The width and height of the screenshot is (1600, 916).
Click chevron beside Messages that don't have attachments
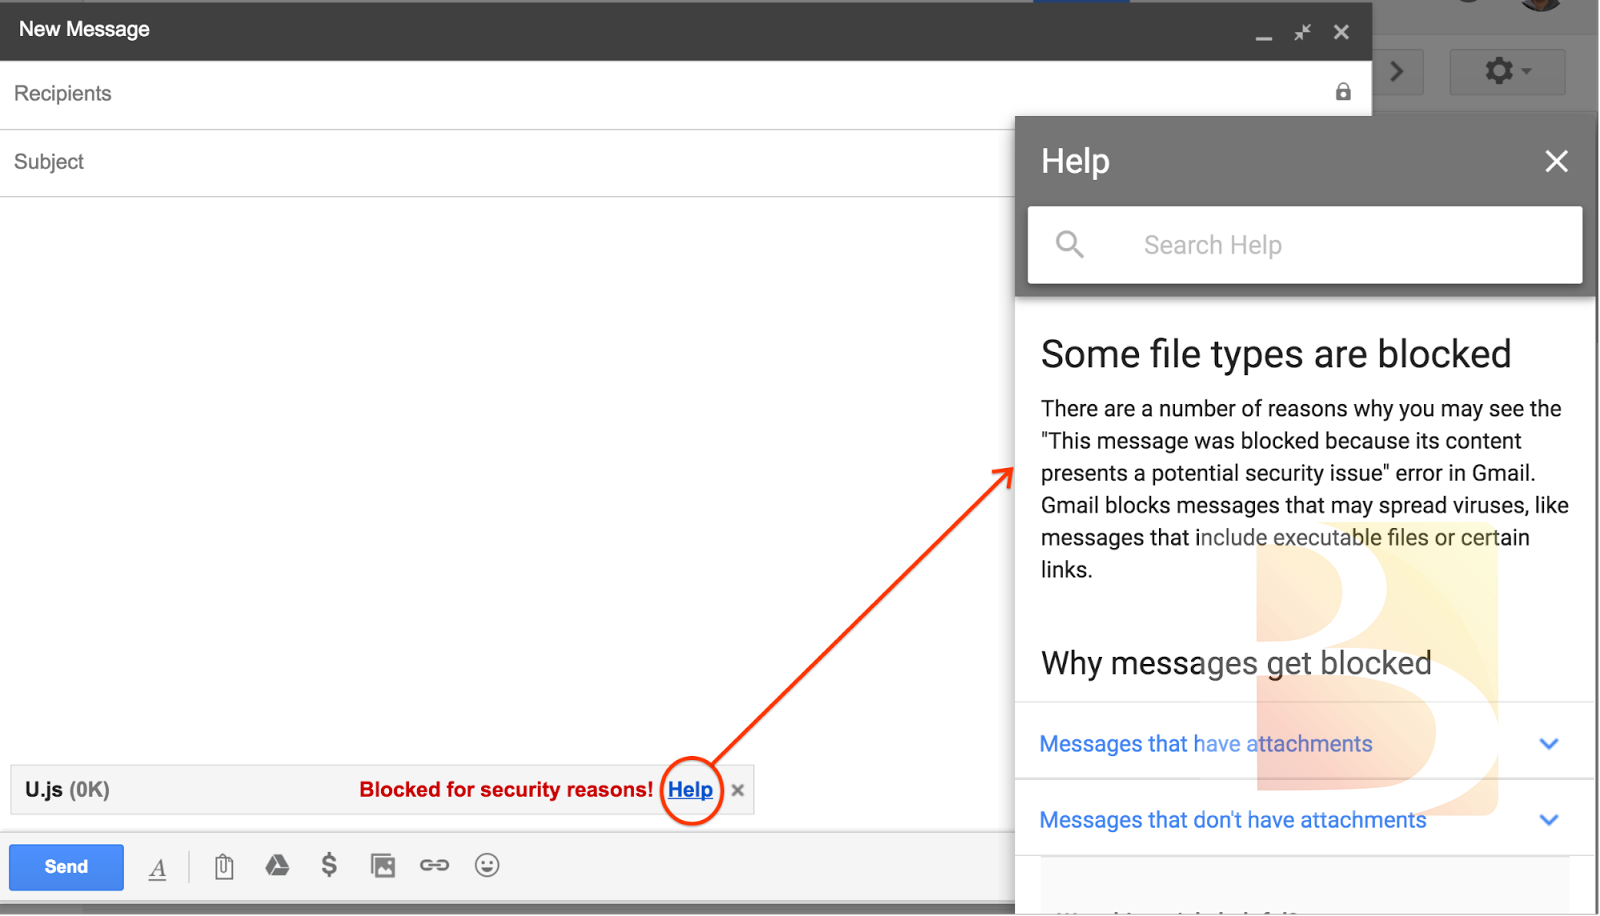[1549, 820]
